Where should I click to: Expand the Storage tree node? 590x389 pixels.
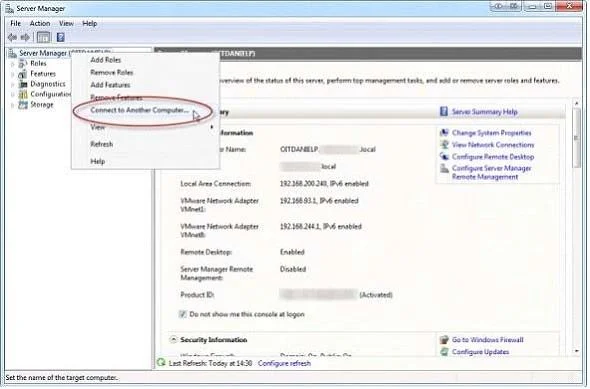click(x=12, y=105)
